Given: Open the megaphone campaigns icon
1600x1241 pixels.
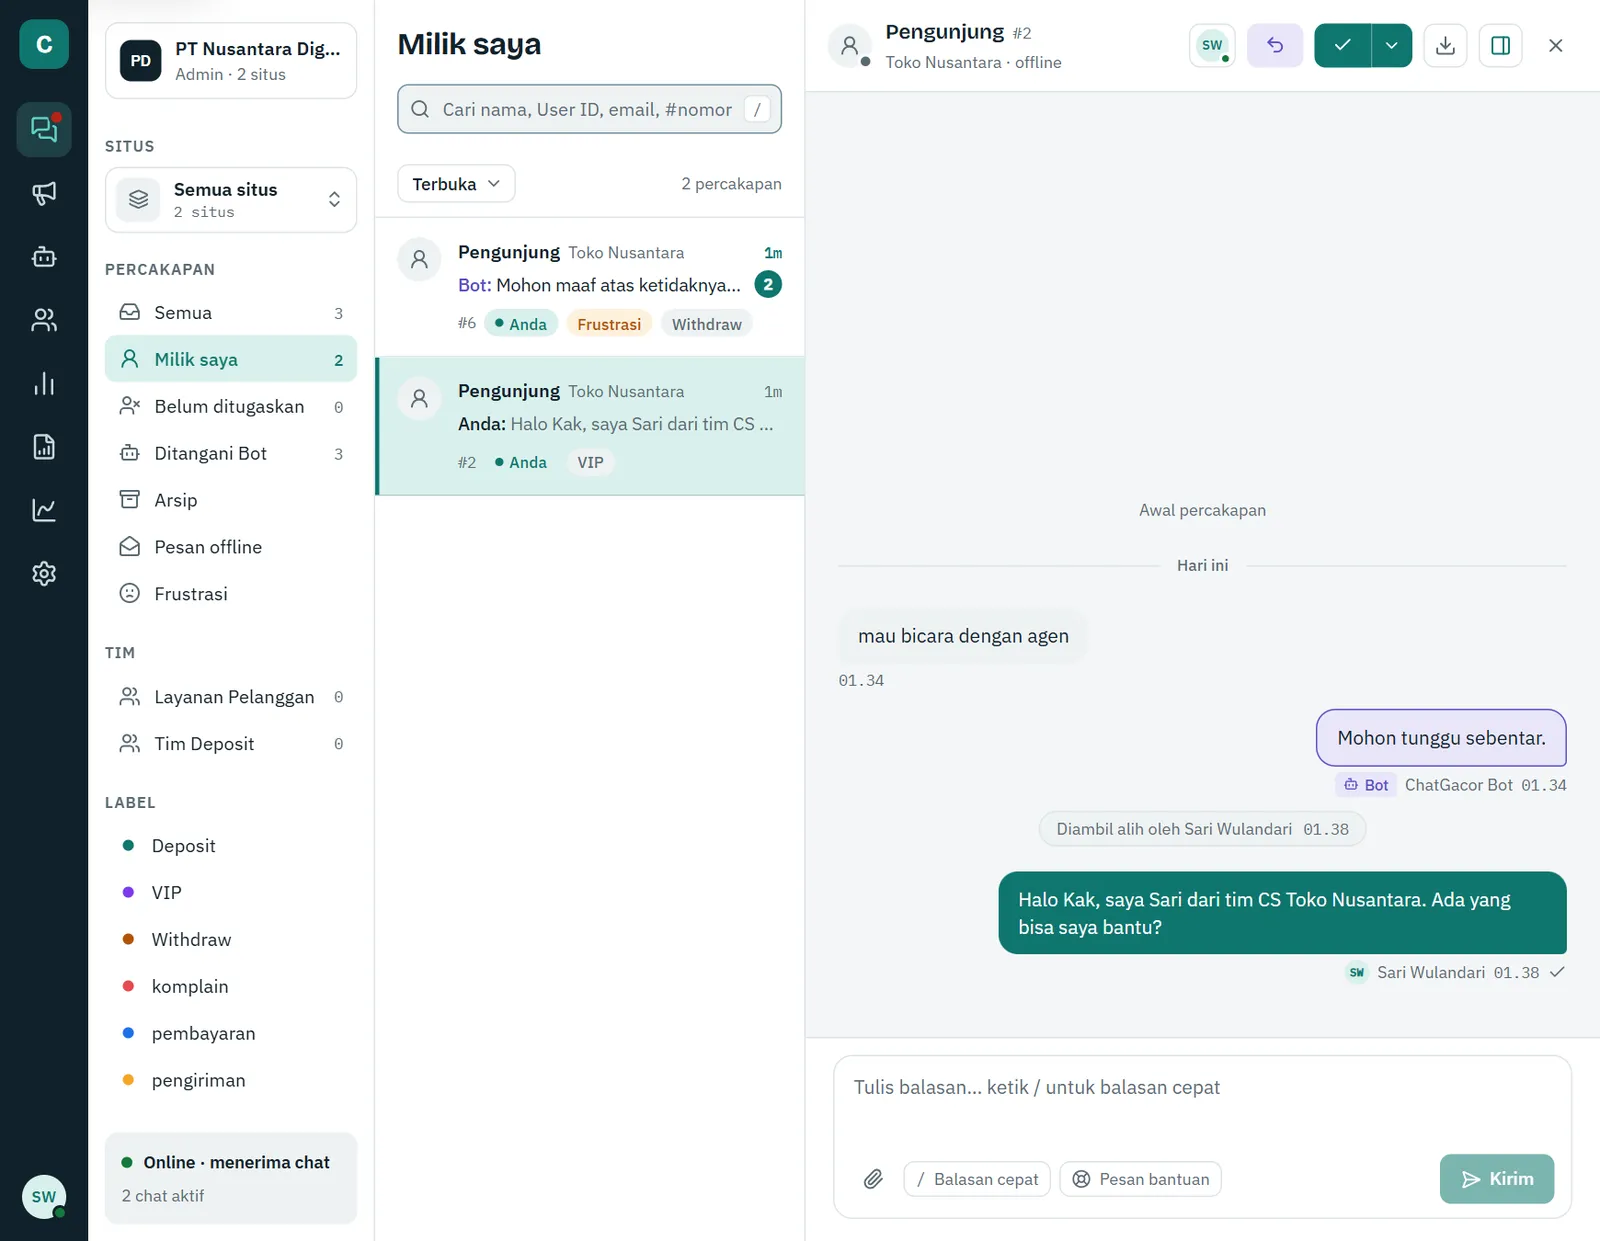Looking at the screenshot, I should pos(44,193).
